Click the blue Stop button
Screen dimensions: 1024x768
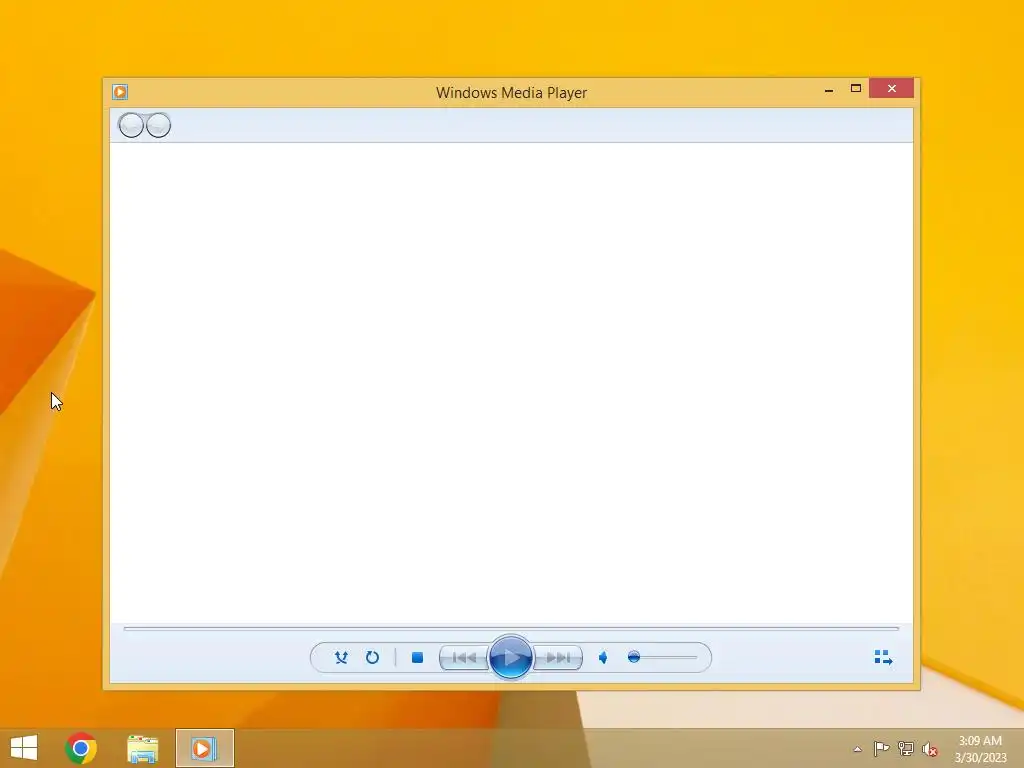point(417,658)
